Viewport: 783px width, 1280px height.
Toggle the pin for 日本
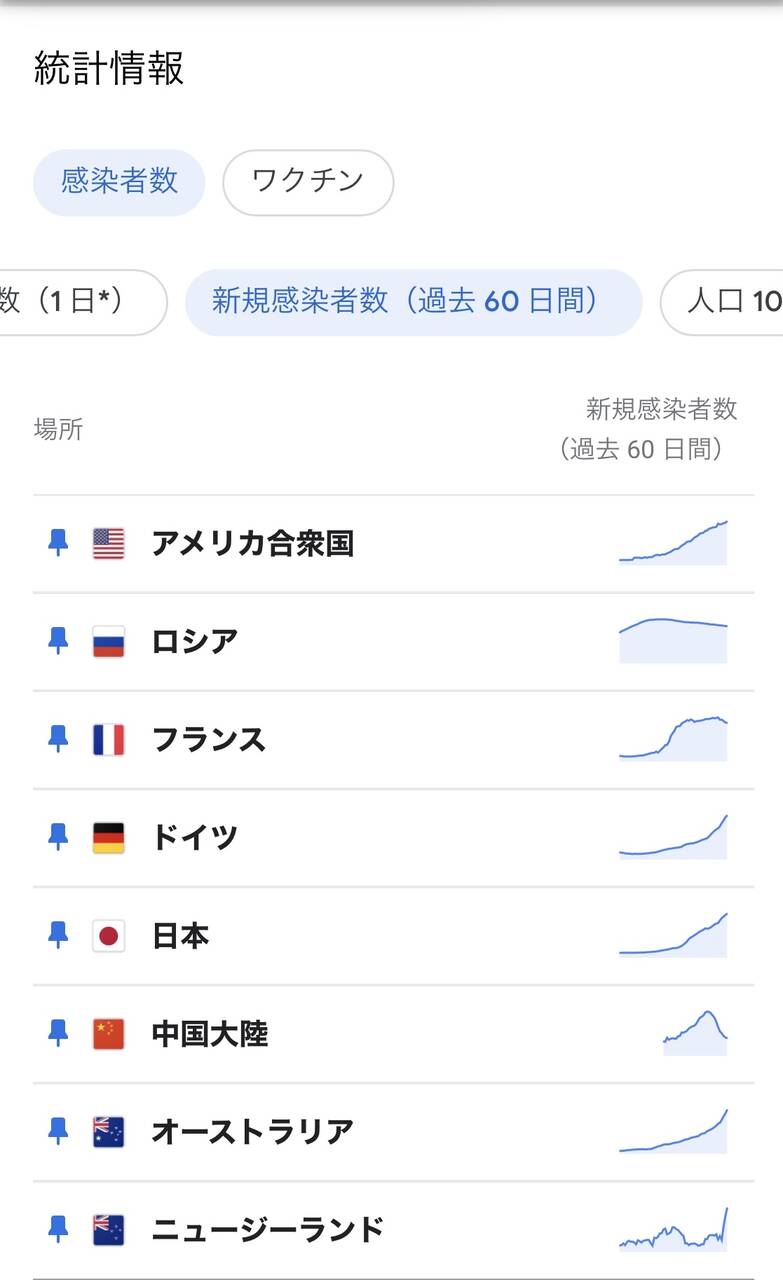click(x=58, y=935)
